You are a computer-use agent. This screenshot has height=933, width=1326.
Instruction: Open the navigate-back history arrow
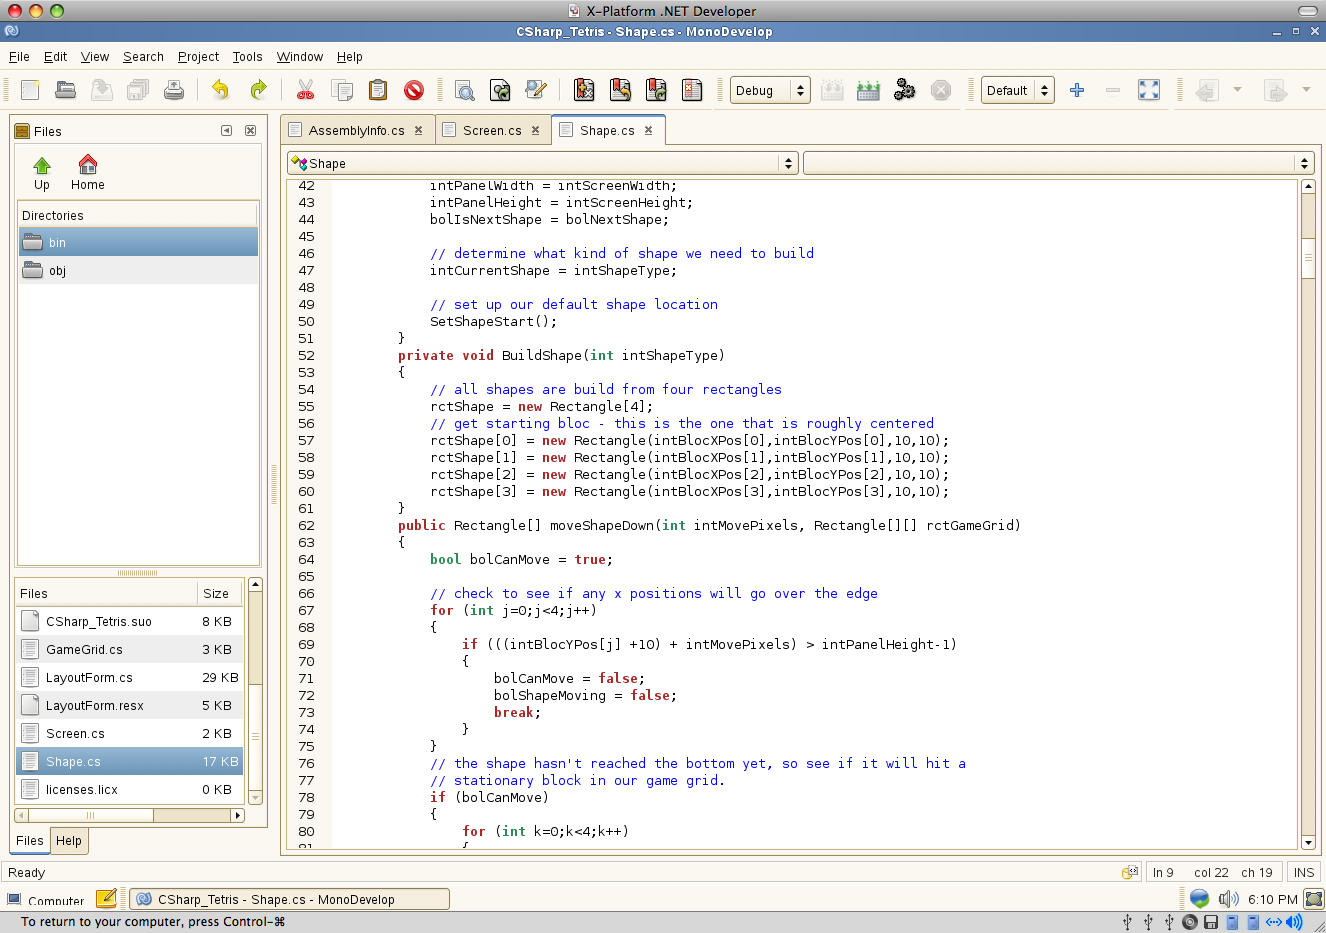point(1237,90)
